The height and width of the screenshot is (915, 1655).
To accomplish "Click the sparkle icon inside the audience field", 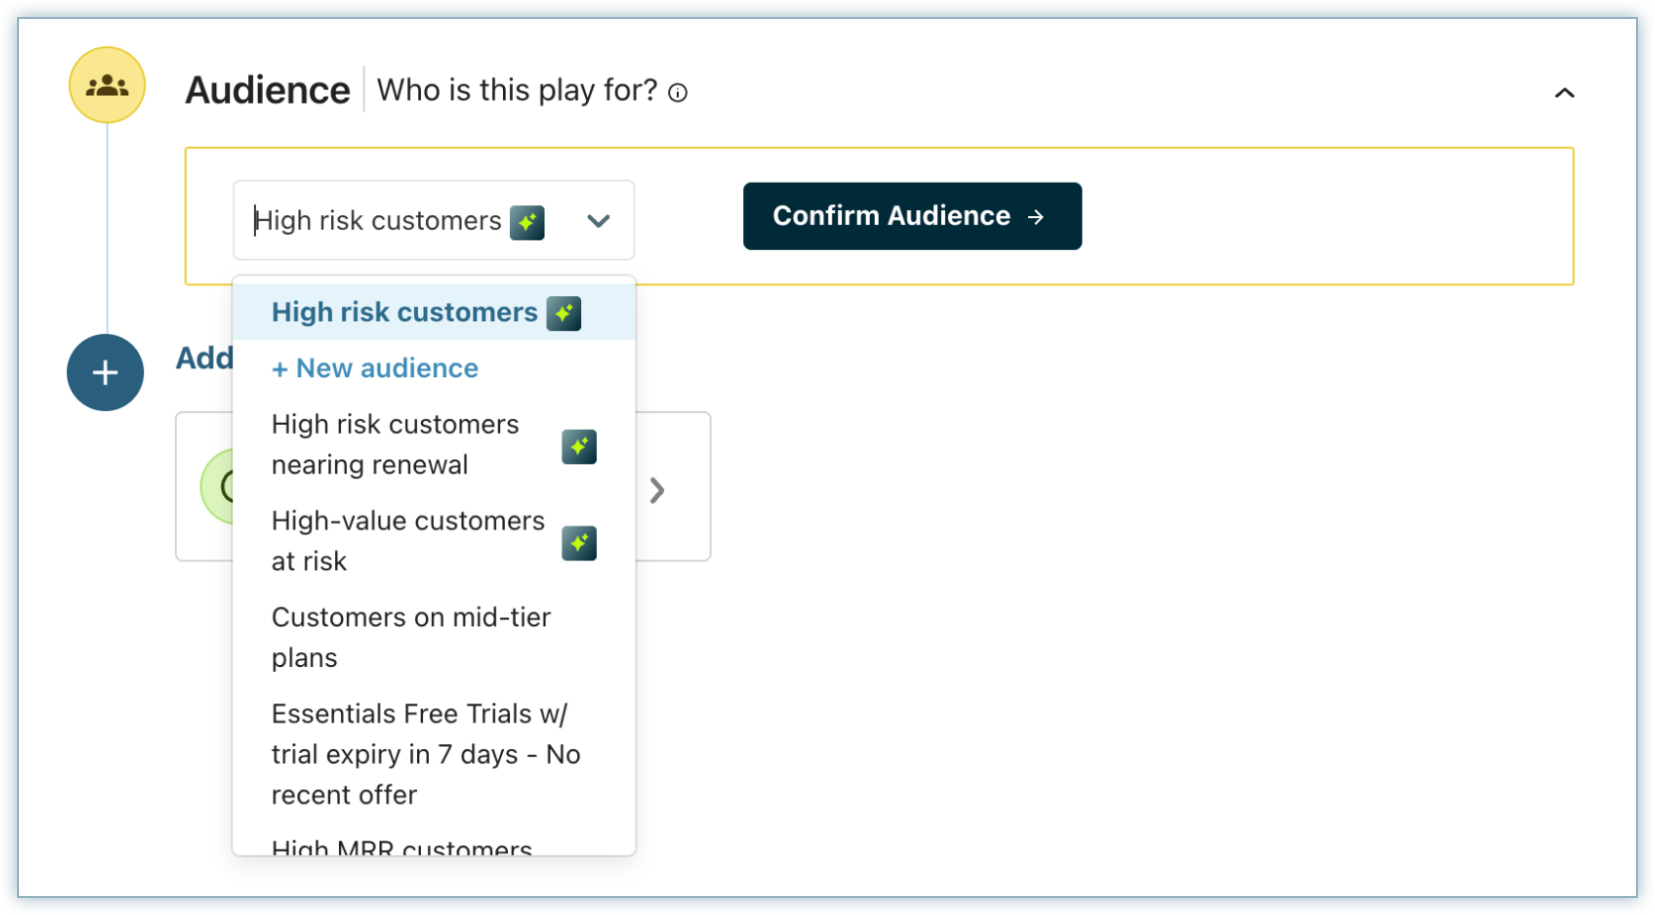I will (x=527, y=222).
